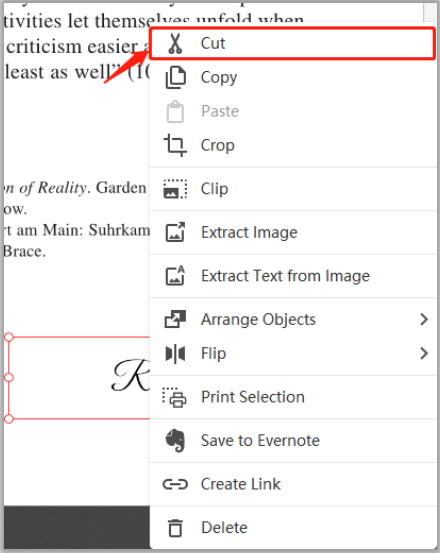Click the Extract Image icon
This screenshot has height=553, width=440.
tap(175, 232)
